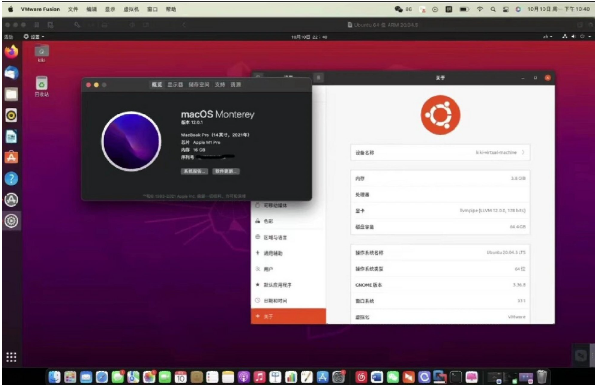The height and width of the screenshot is (387, 596).
Task: Switch to 储存空间 tab in About This Mac
Action: tap(199, 84)
